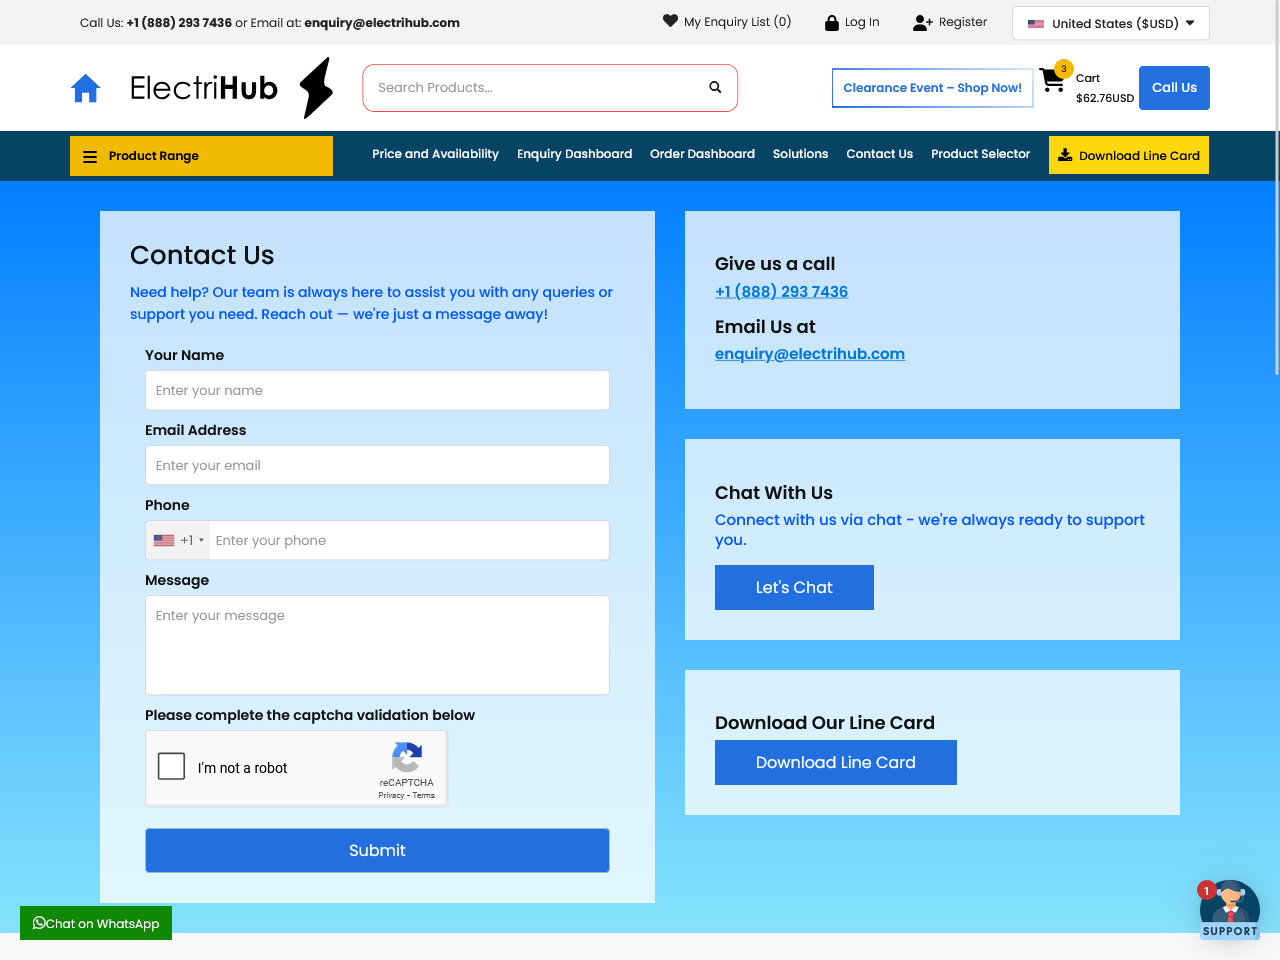1280x960 pixels.
Task: Click the ElectriHub lightning bolt logo
Action: [x=316, y=88]
